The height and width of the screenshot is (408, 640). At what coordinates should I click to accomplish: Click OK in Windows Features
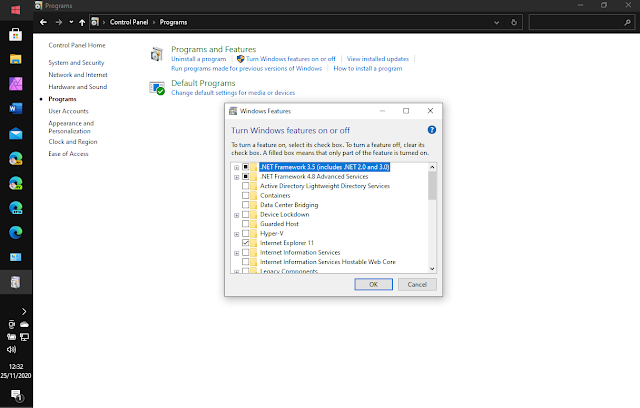373,284
